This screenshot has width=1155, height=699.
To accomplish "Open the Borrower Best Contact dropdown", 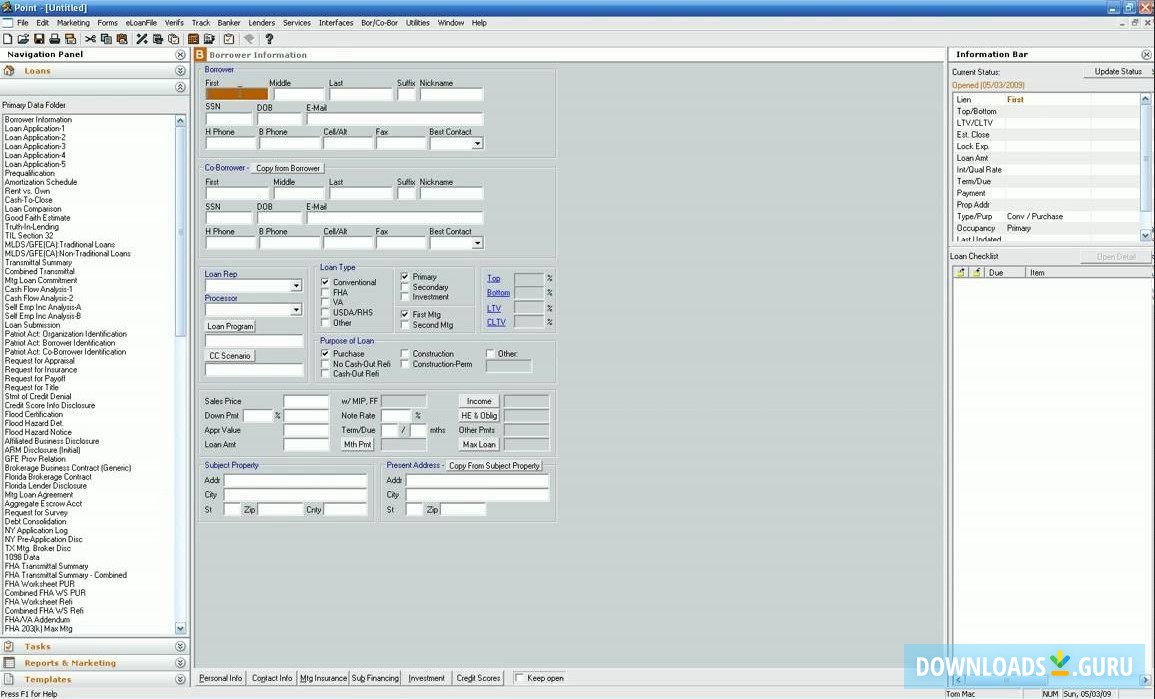I will point(477,144).
